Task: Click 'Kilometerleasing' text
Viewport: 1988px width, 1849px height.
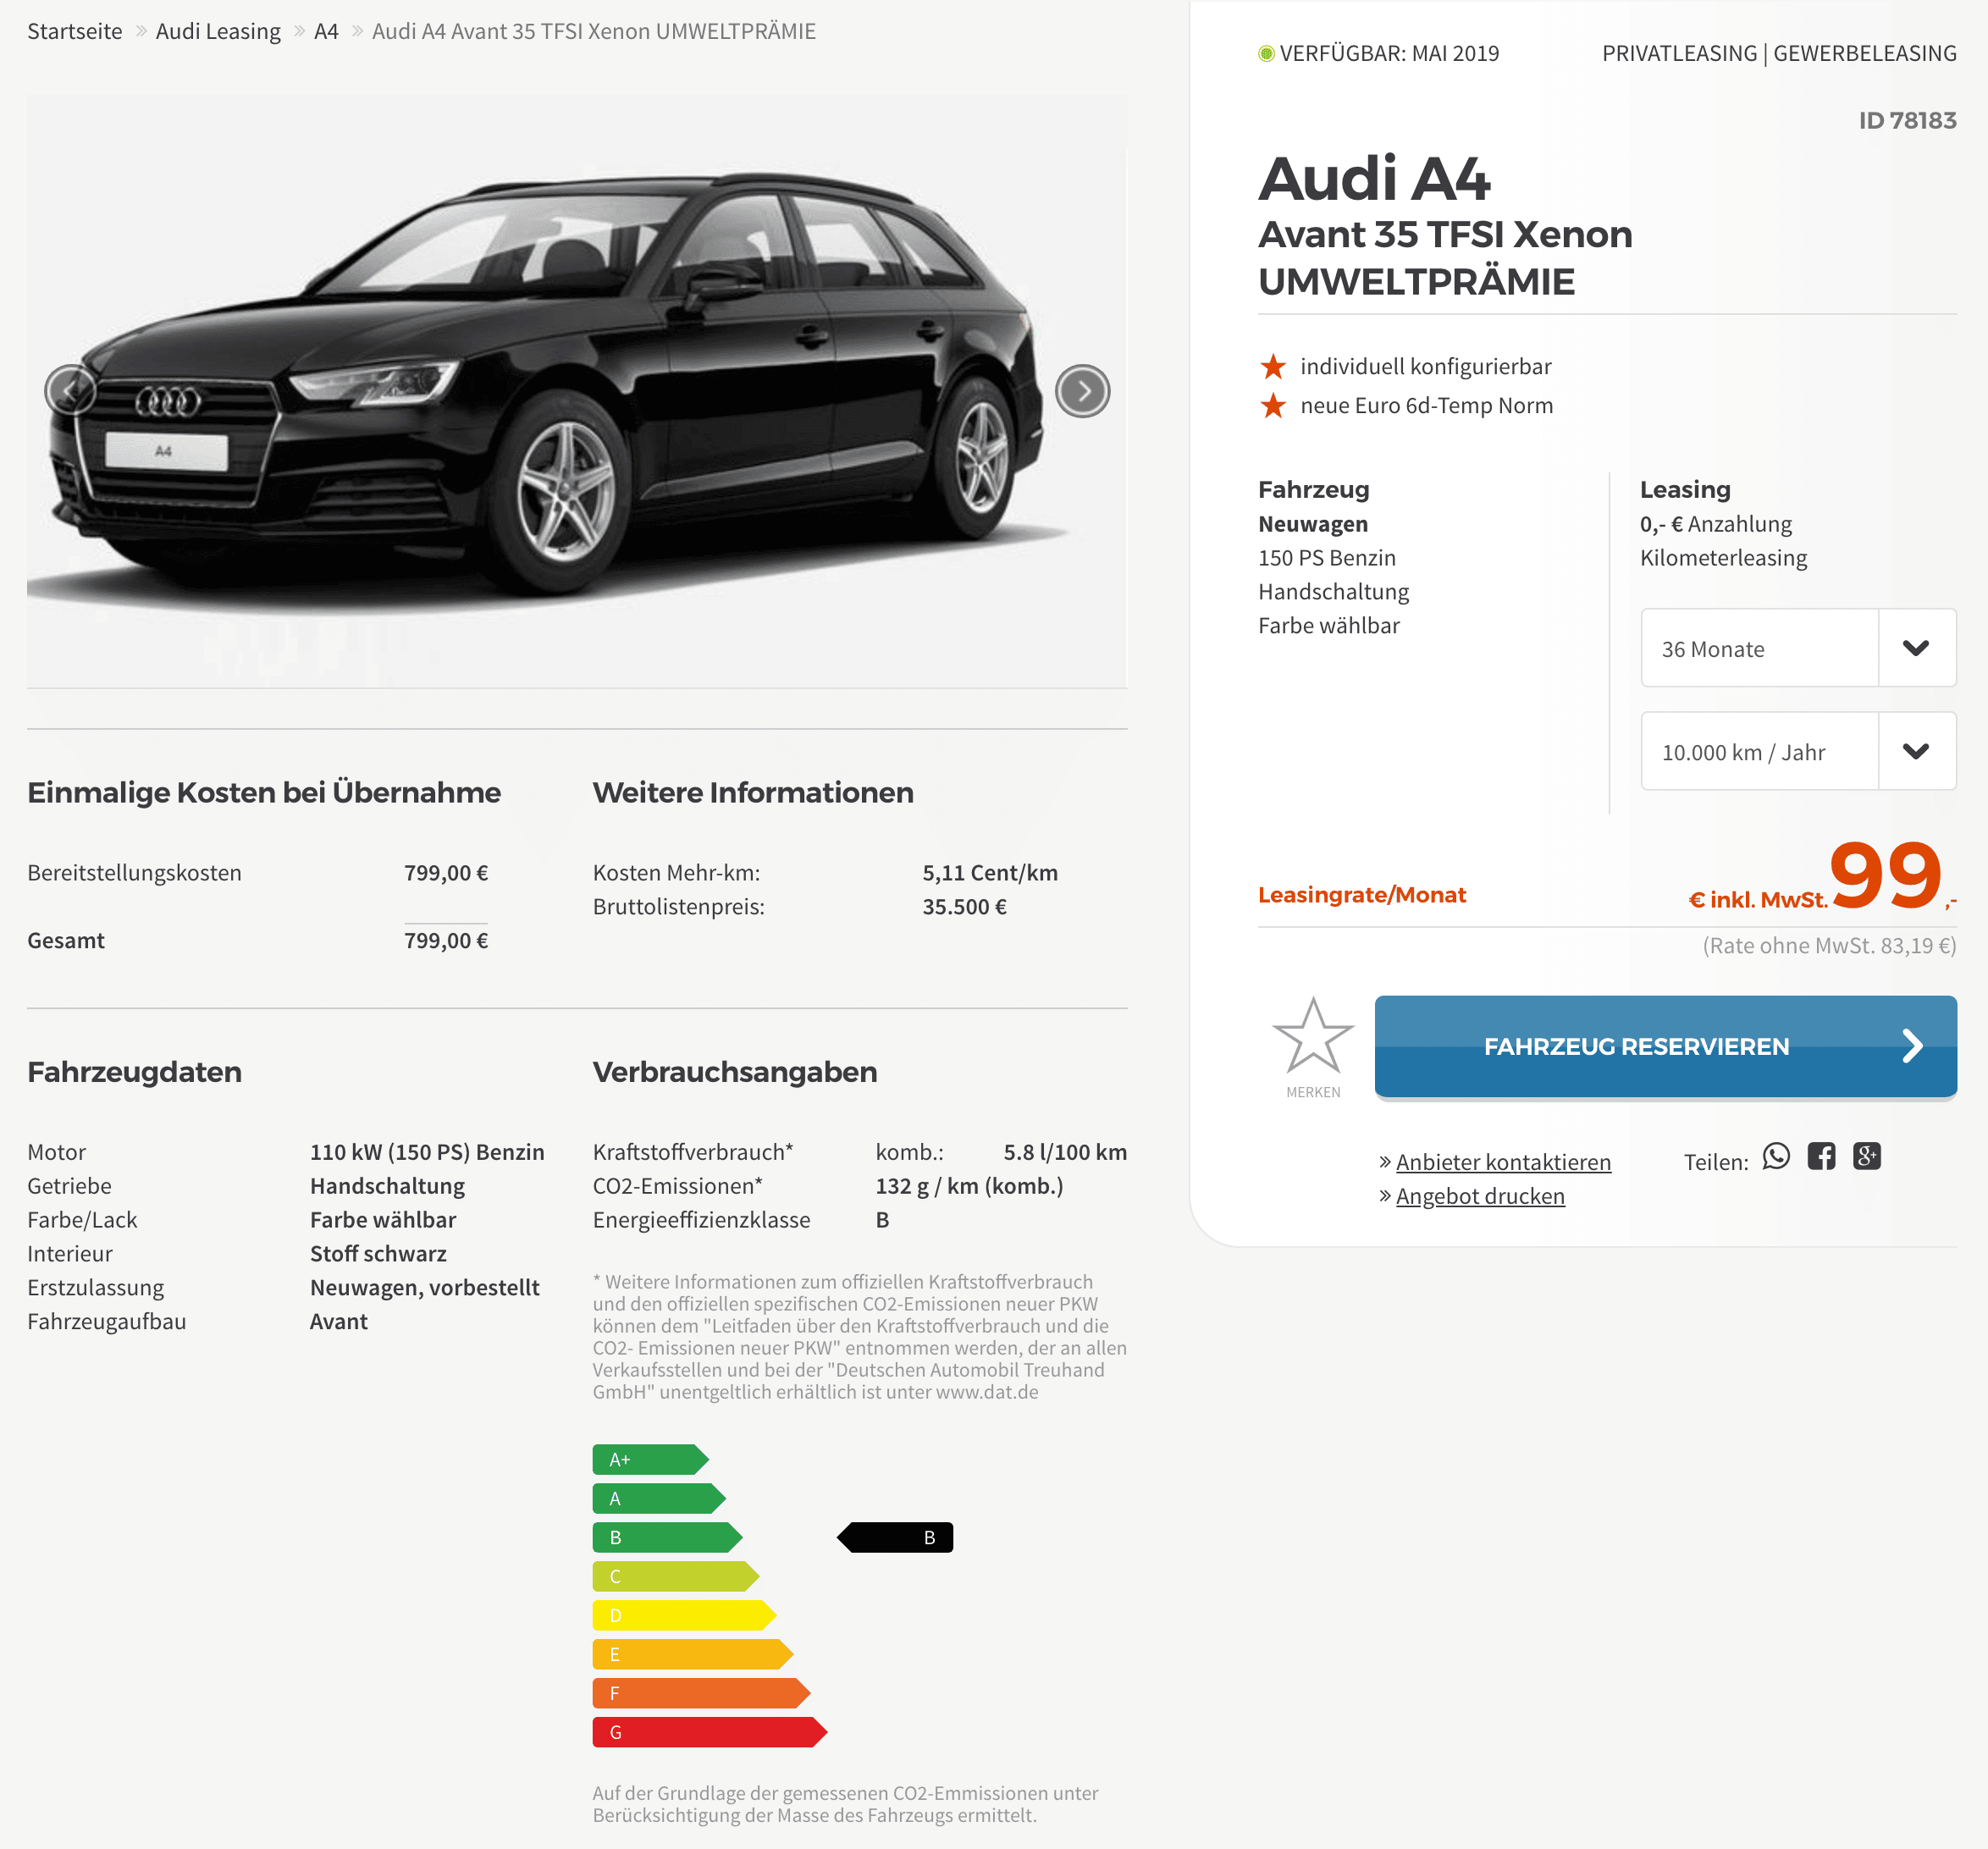Action: [1724, 558]
